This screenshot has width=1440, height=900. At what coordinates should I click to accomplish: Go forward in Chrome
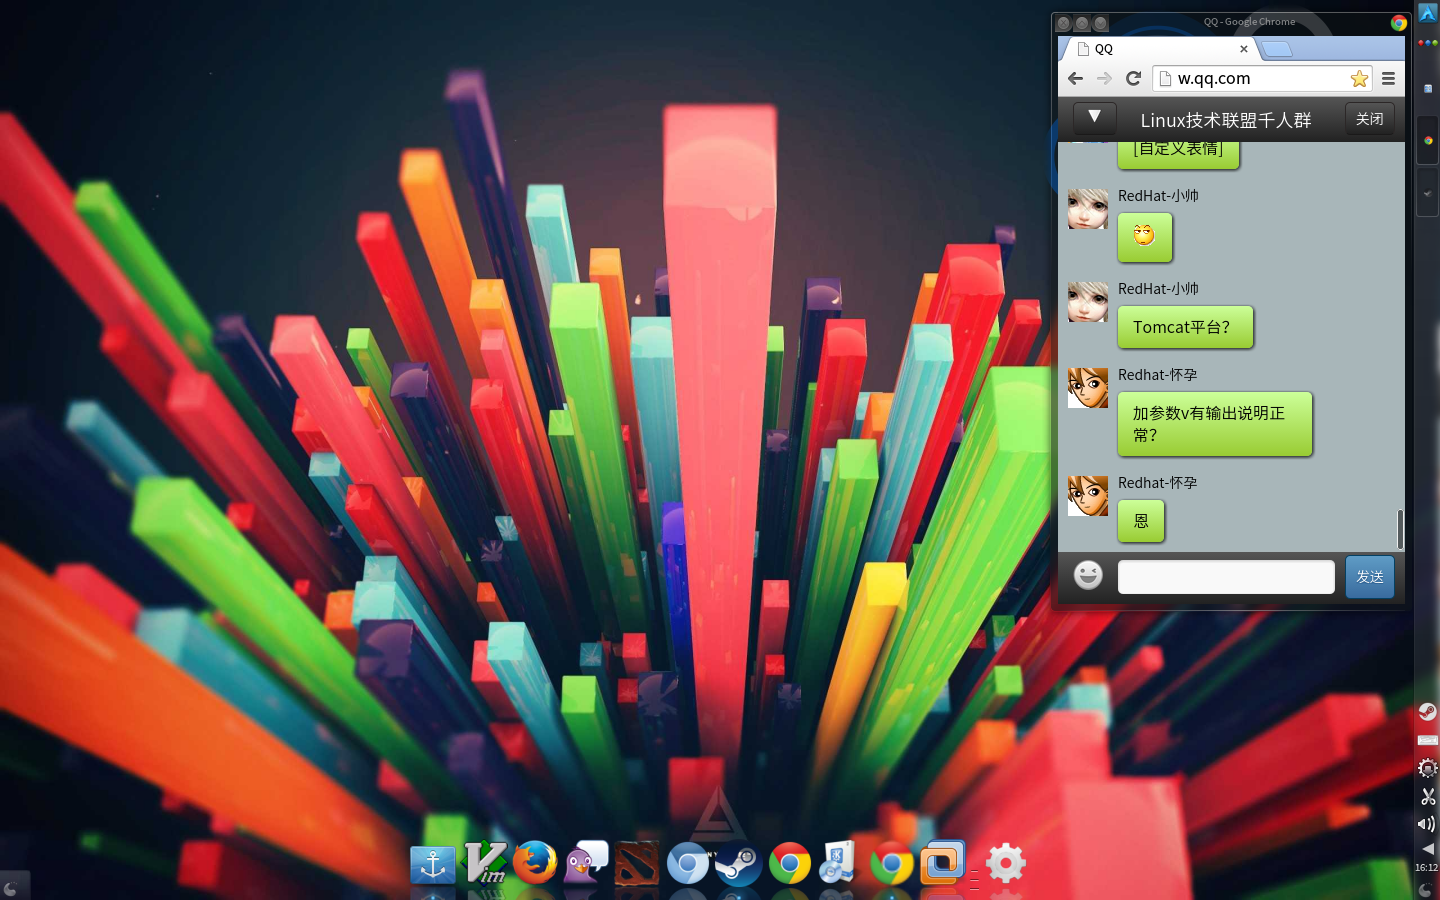coord(1104,78)
